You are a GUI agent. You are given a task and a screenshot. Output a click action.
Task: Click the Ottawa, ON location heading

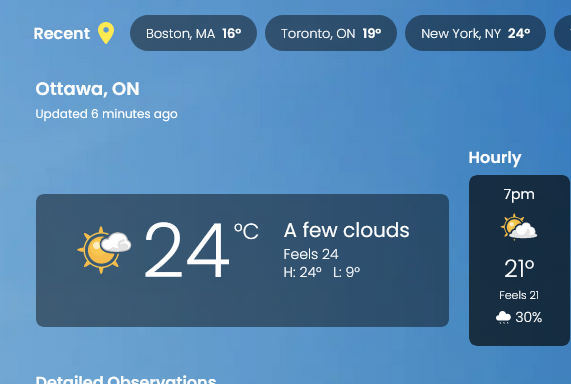click(x=87, y=89)
